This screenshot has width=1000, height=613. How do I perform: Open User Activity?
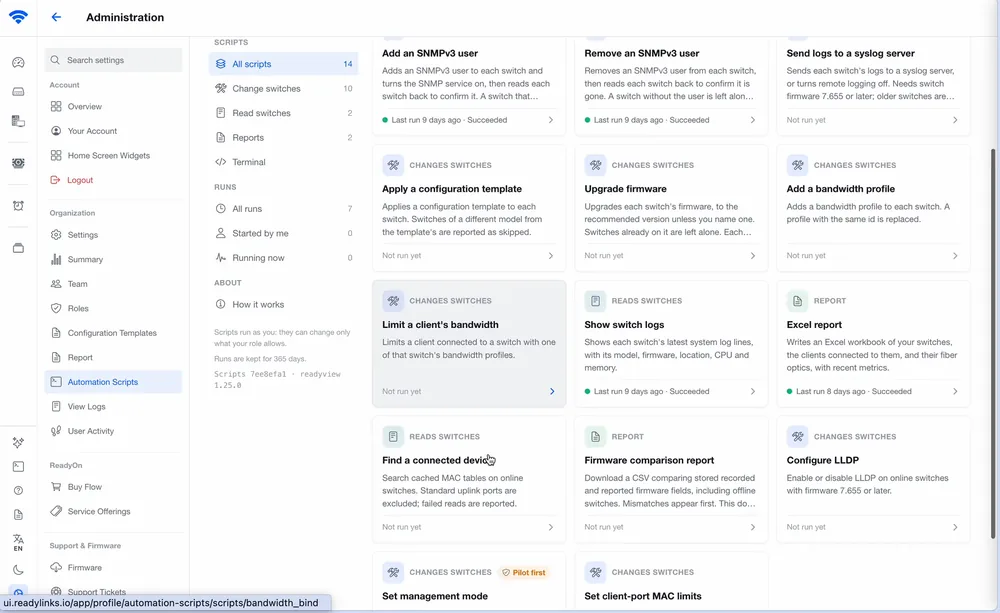point(114,431)
